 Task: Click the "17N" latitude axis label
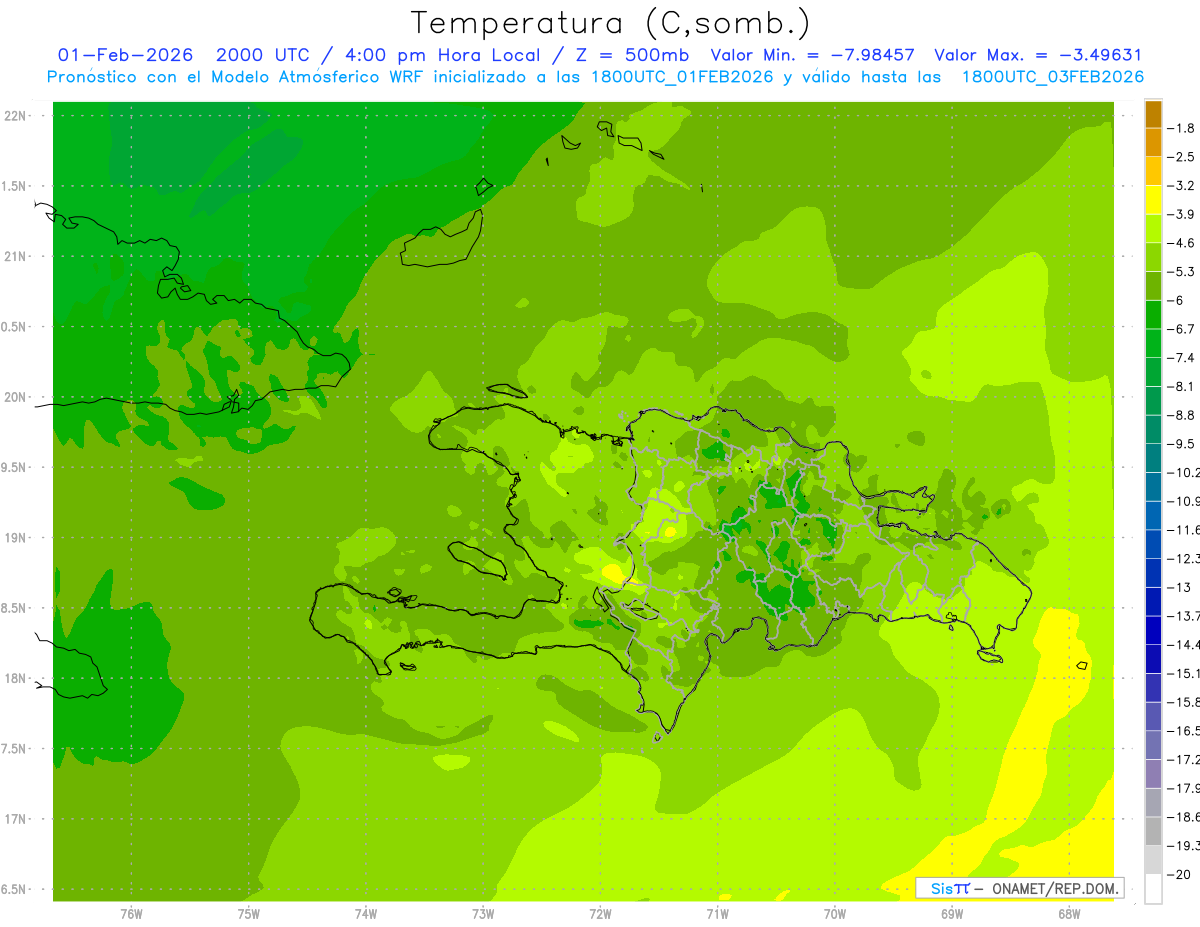(x=16, y=819)
